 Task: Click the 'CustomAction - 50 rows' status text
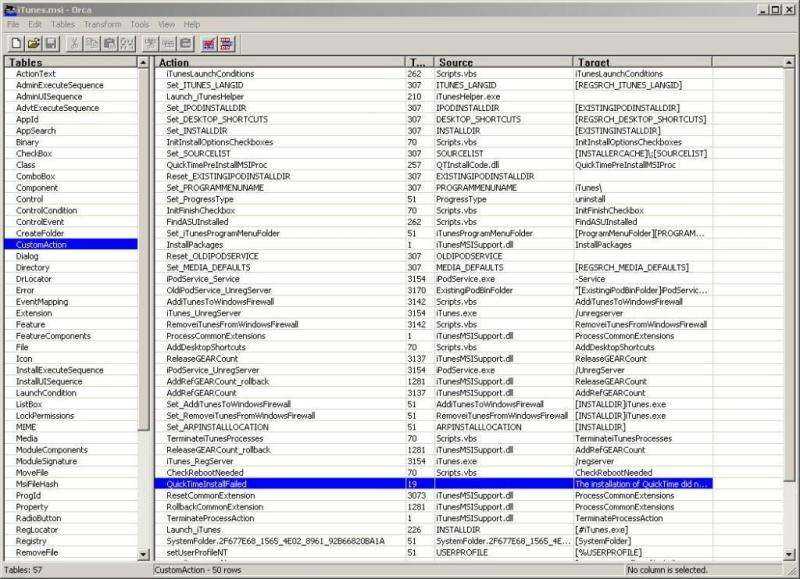tap(197, 570)
